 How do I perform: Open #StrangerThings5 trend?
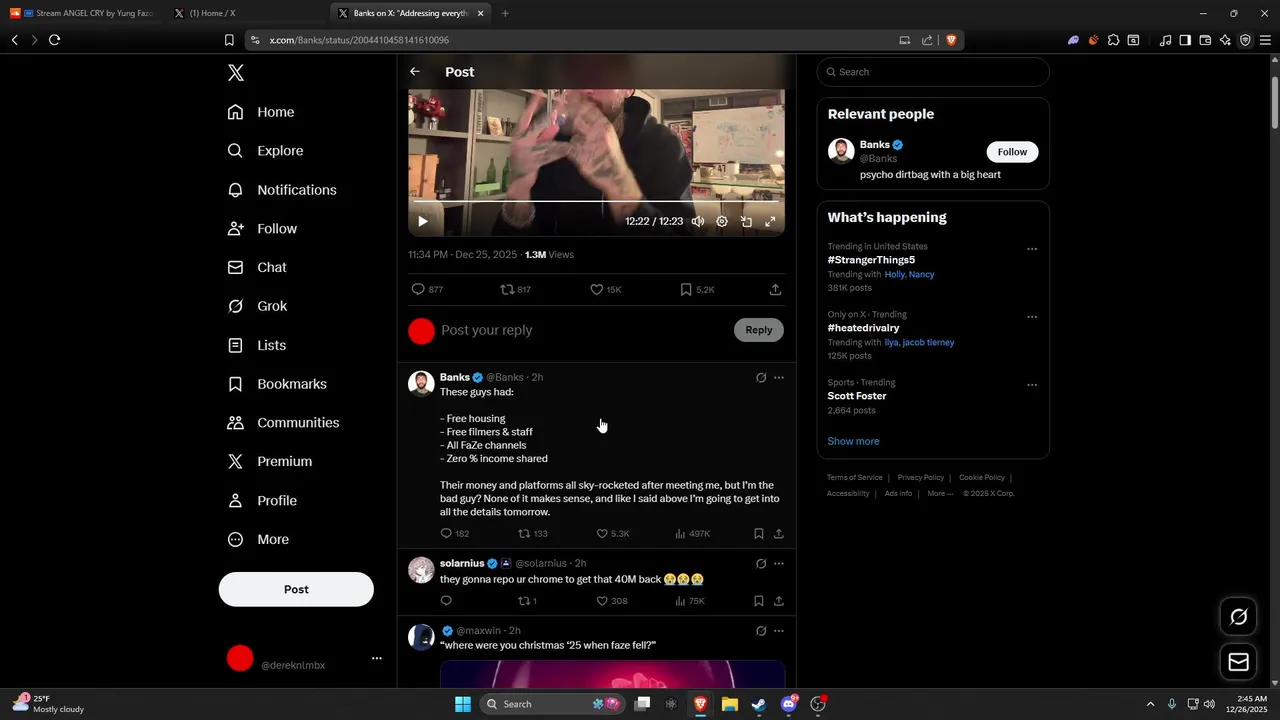coord(871,260)
